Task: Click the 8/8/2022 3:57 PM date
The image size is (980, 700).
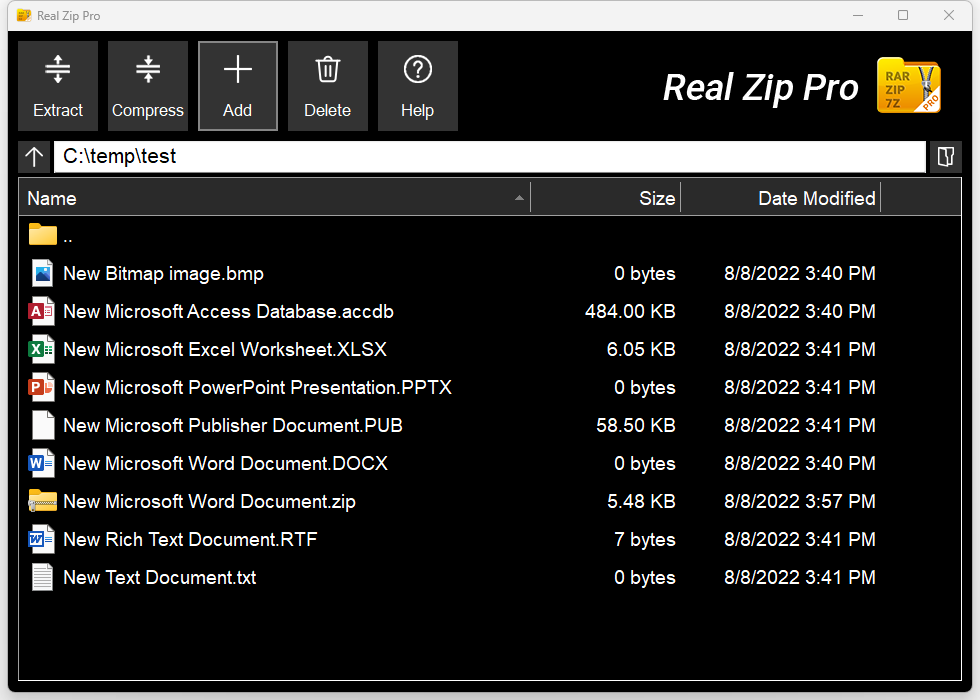Action: click(x=800, y=501)
